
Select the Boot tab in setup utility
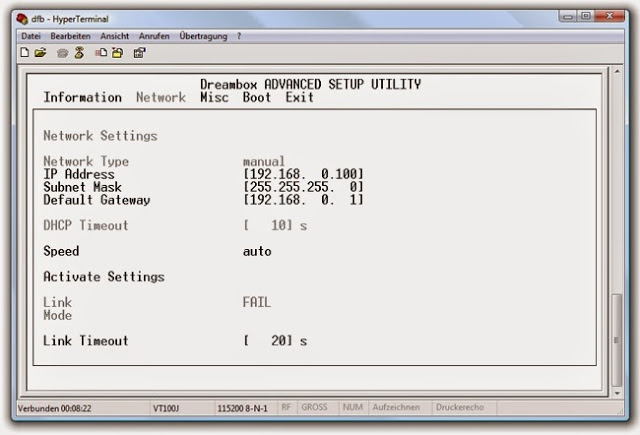click(x=257, y=97)
